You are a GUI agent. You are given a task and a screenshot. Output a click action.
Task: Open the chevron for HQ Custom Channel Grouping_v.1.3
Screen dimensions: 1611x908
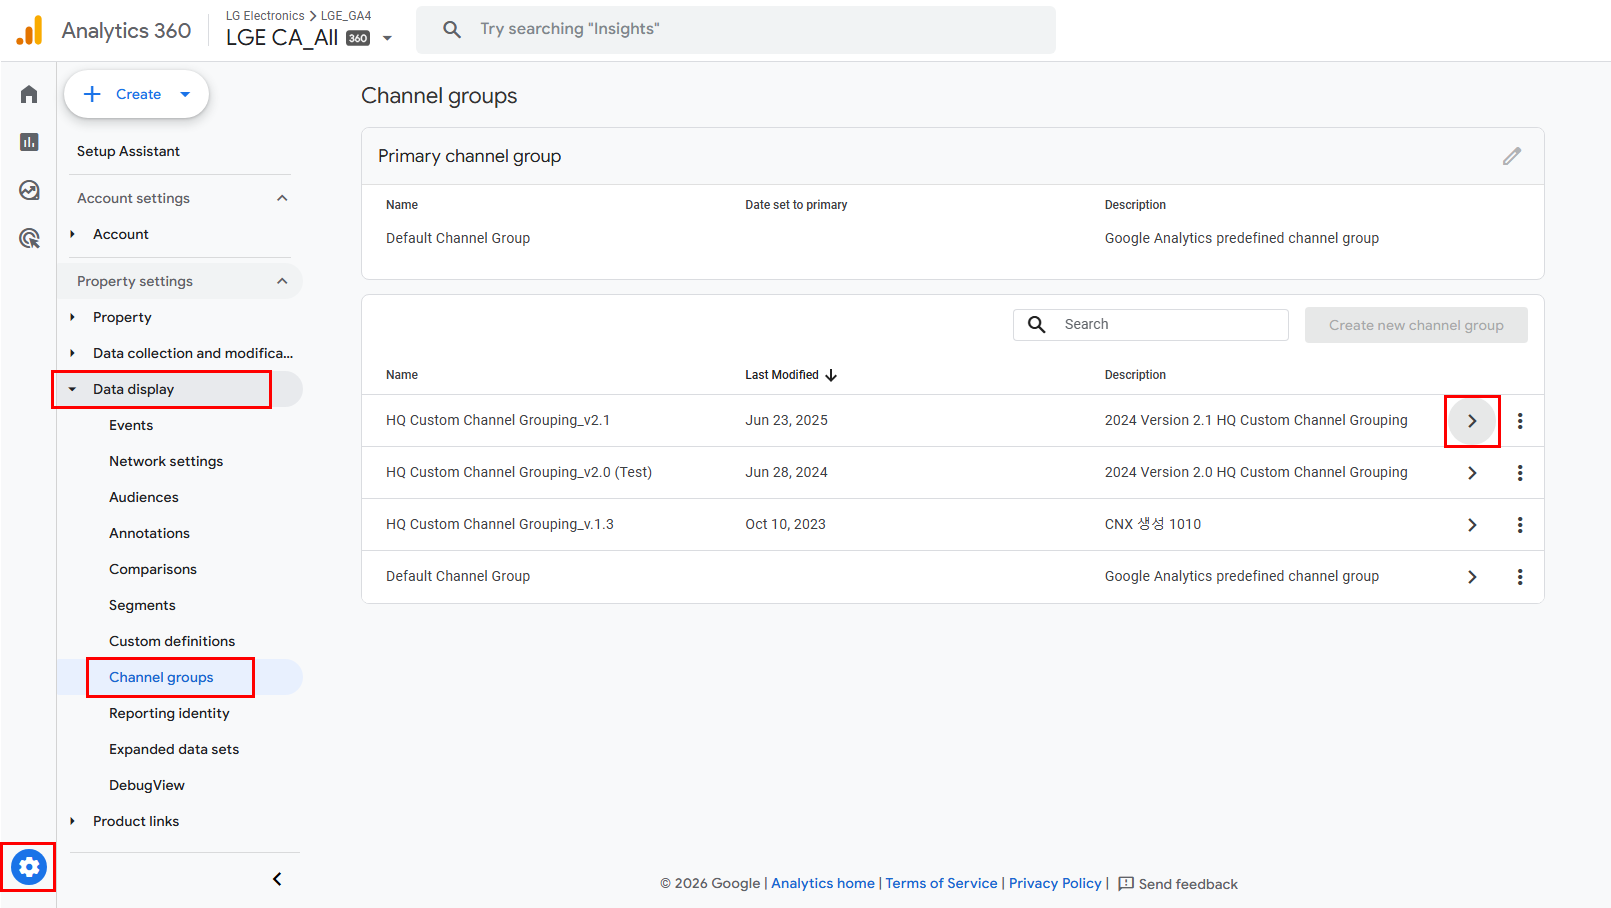tap(1471, 525)
